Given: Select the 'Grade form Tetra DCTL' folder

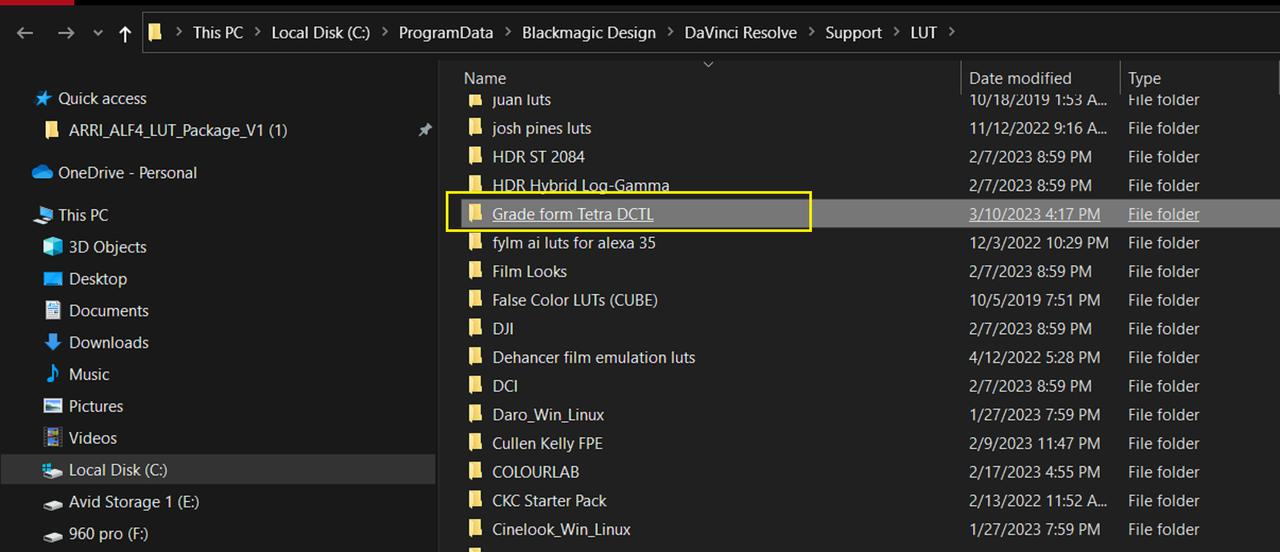Looking at the screenshot, I should point(573,214).
